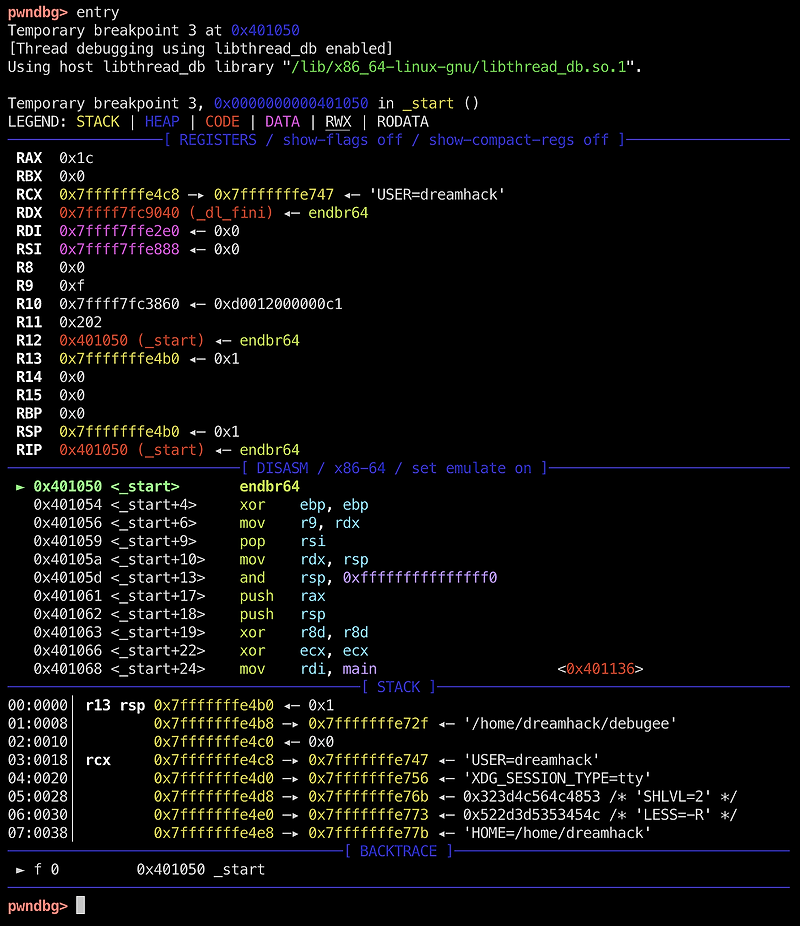Image resolution: width=800 pixels, height=926 pixels.
Task: Click the RAX value 0x1c
Action: 76,158
